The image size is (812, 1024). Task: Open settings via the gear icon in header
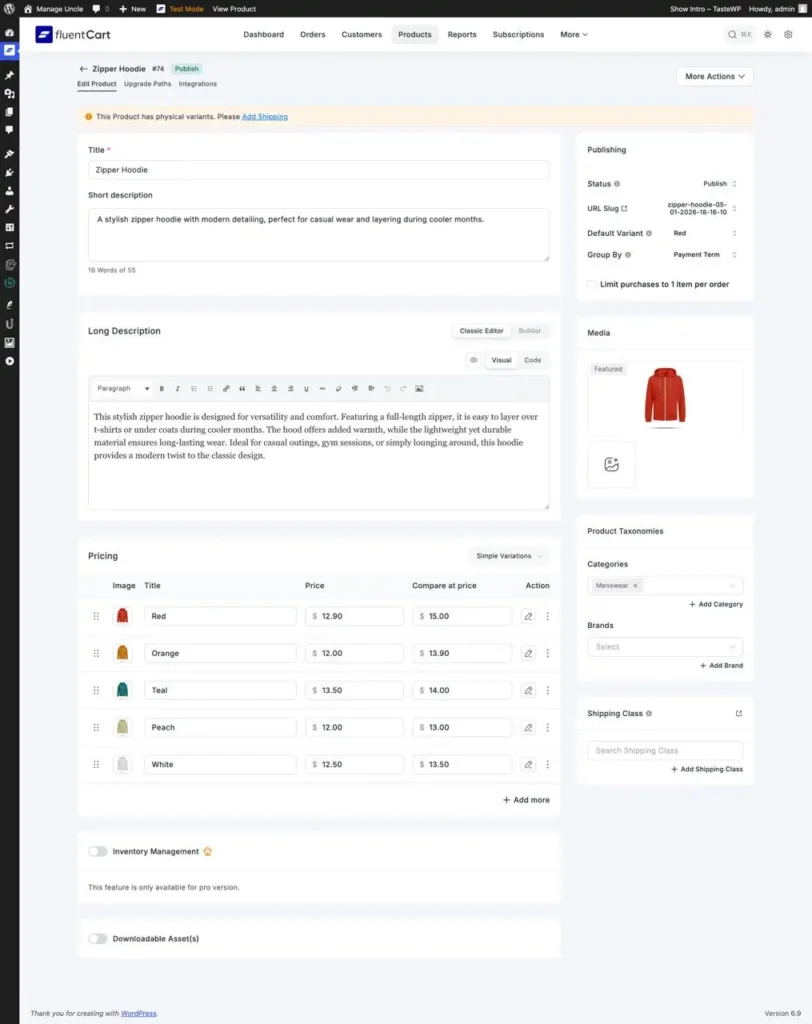(788, 34)
